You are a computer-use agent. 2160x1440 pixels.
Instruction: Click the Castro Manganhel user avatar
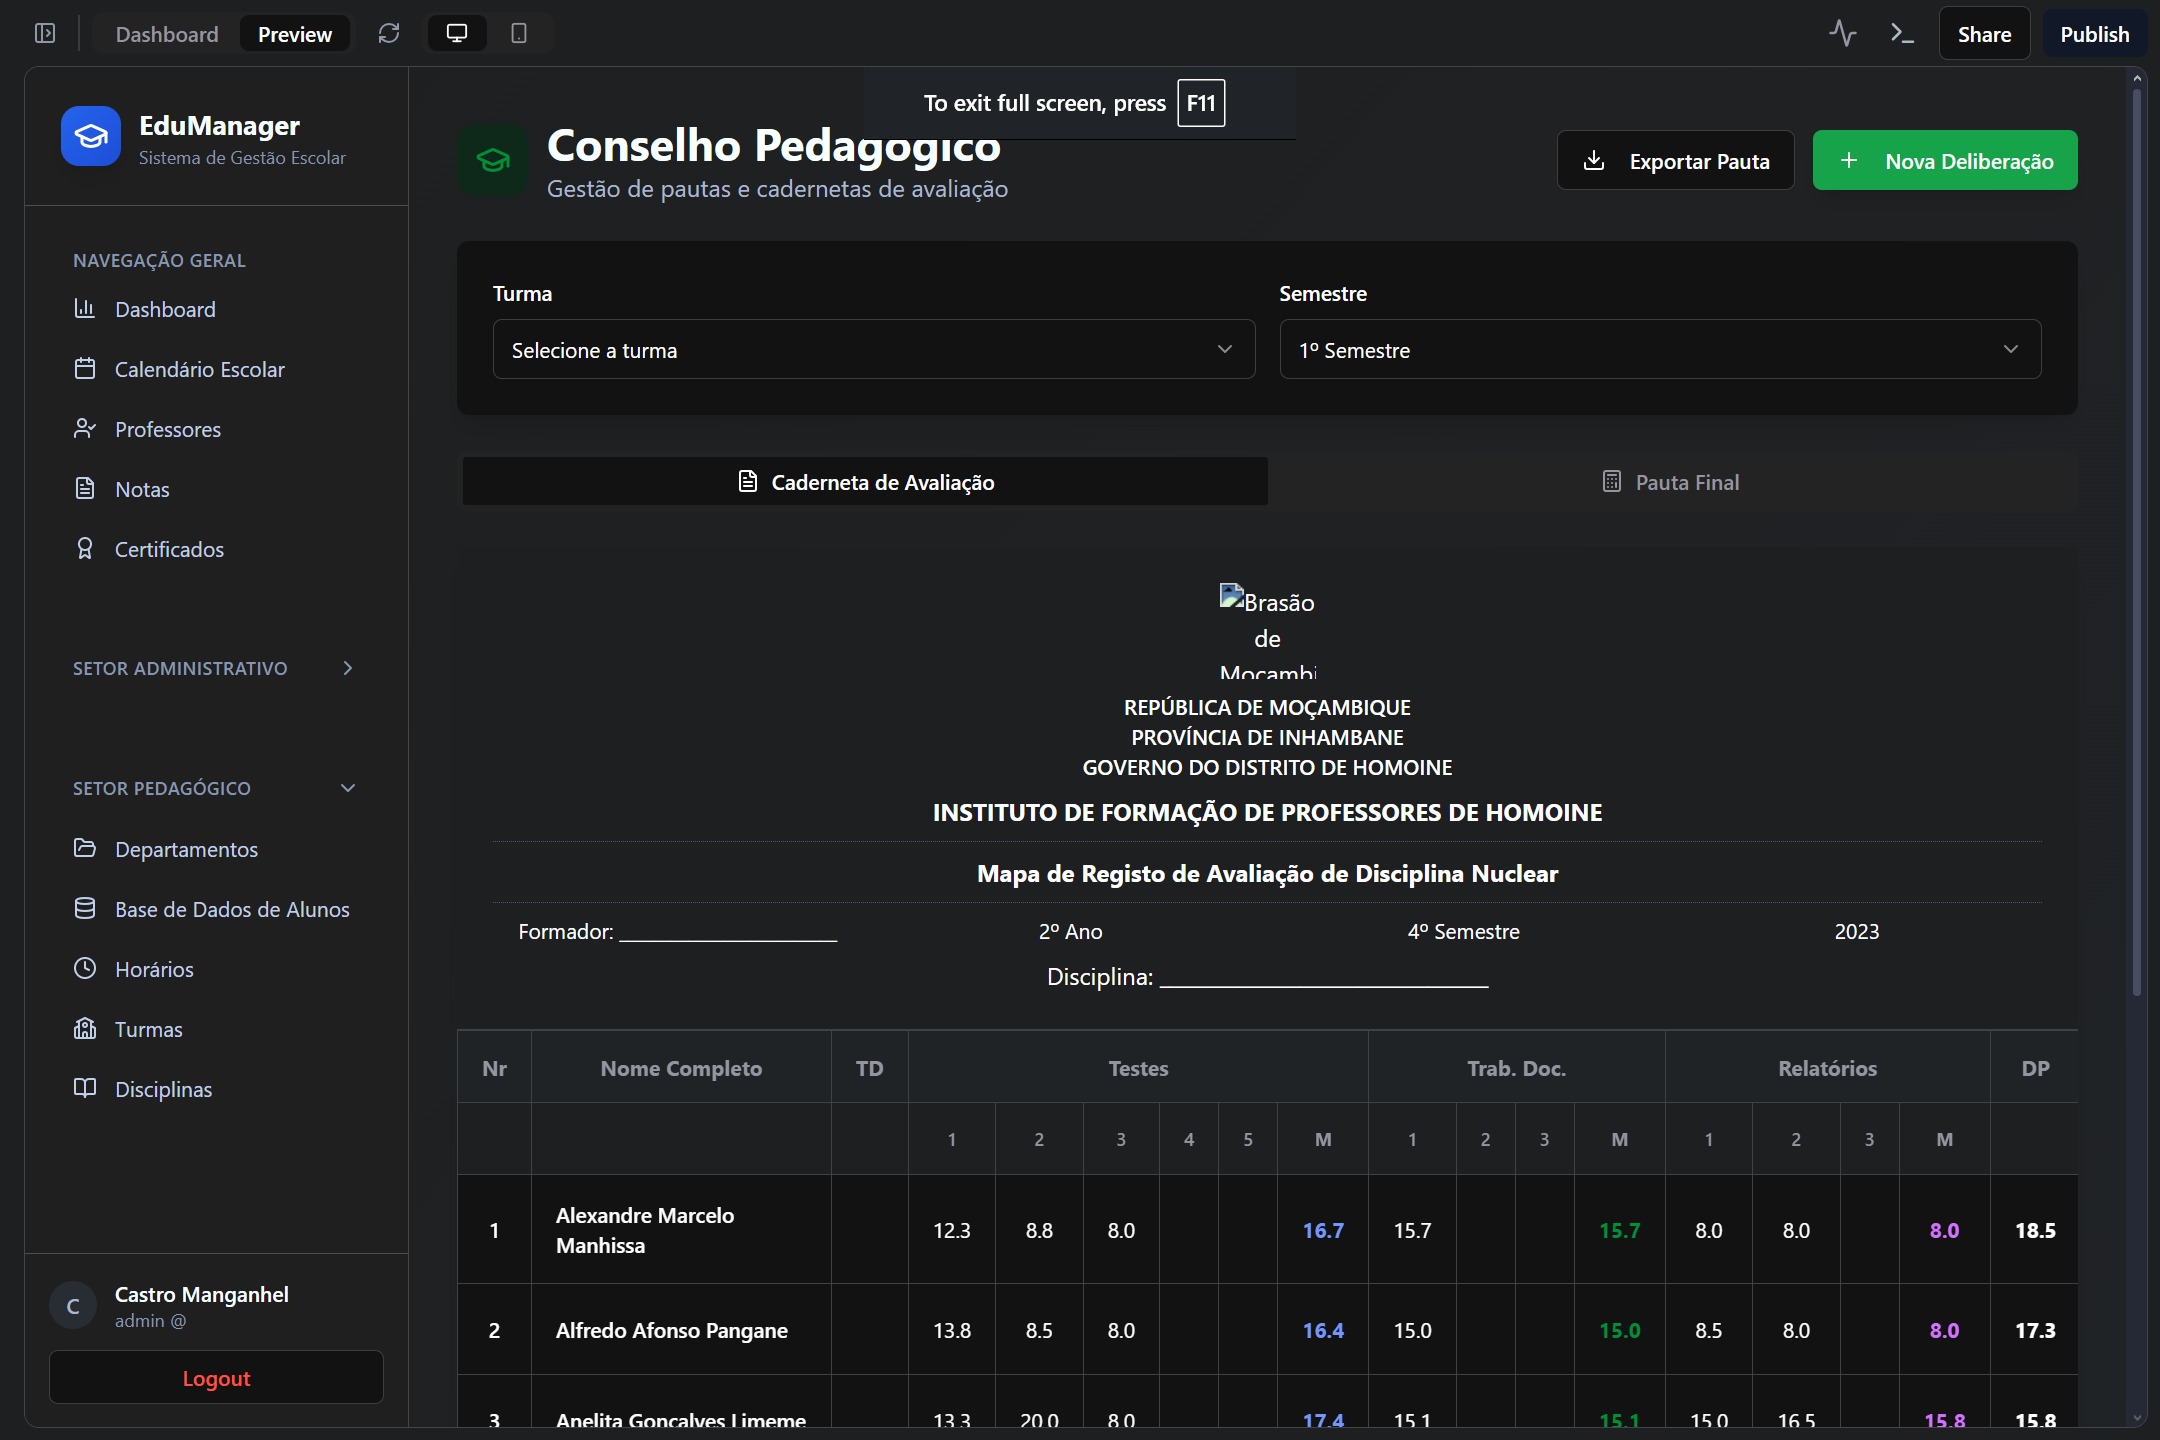pos(73,1306)
